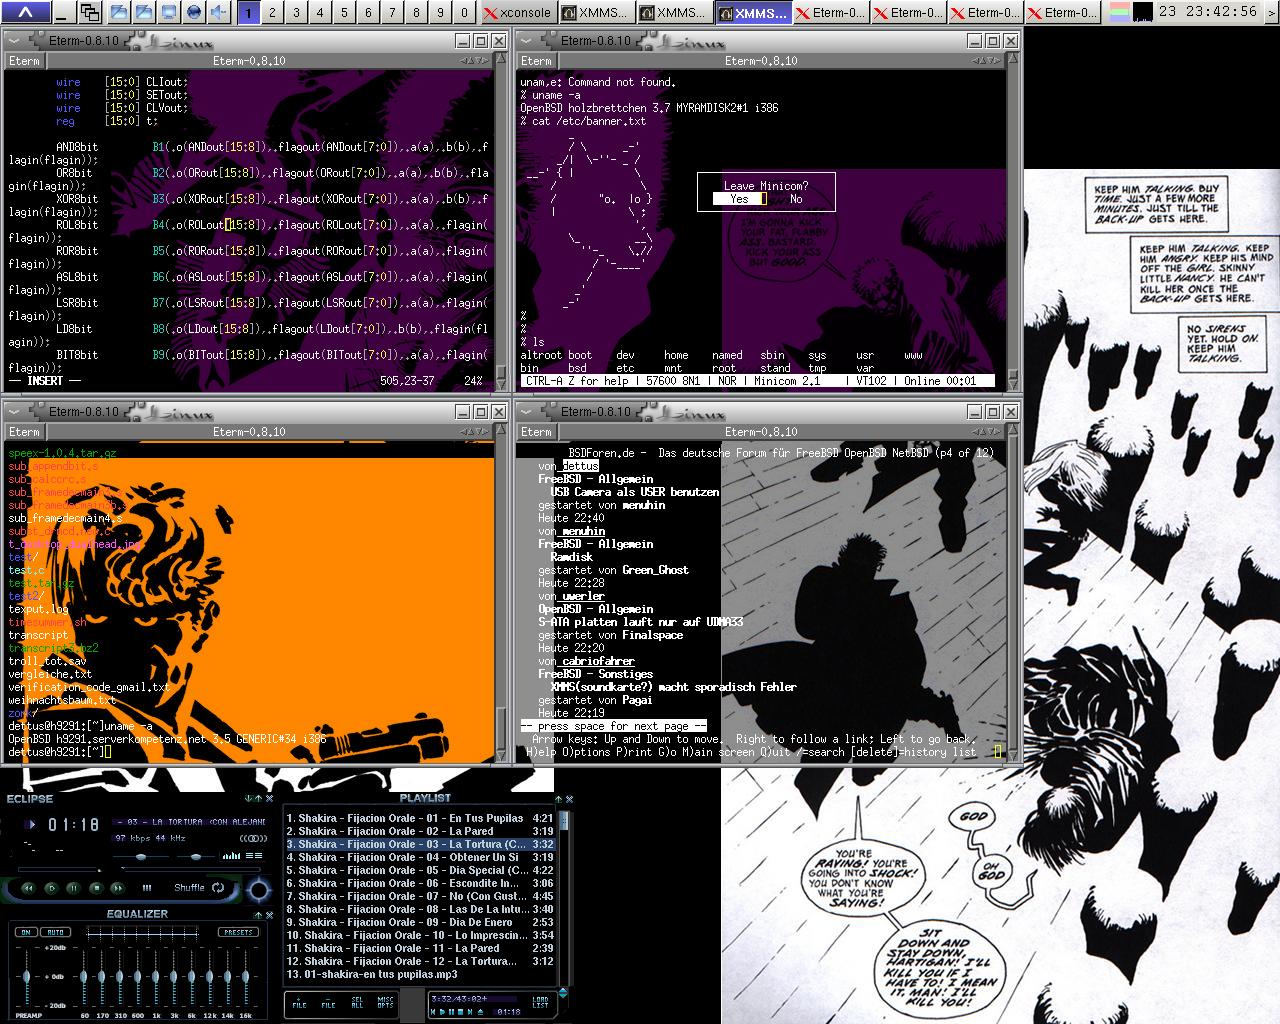This screenshot has height=1024, width=1280.
Task: Open Eterm menu in the orange-background terminal
Action: click(x=24, y=432)
